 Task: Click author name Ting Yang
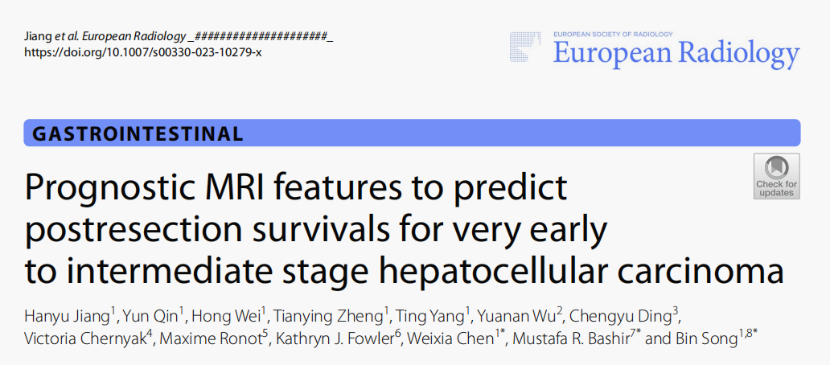[430, 316]
